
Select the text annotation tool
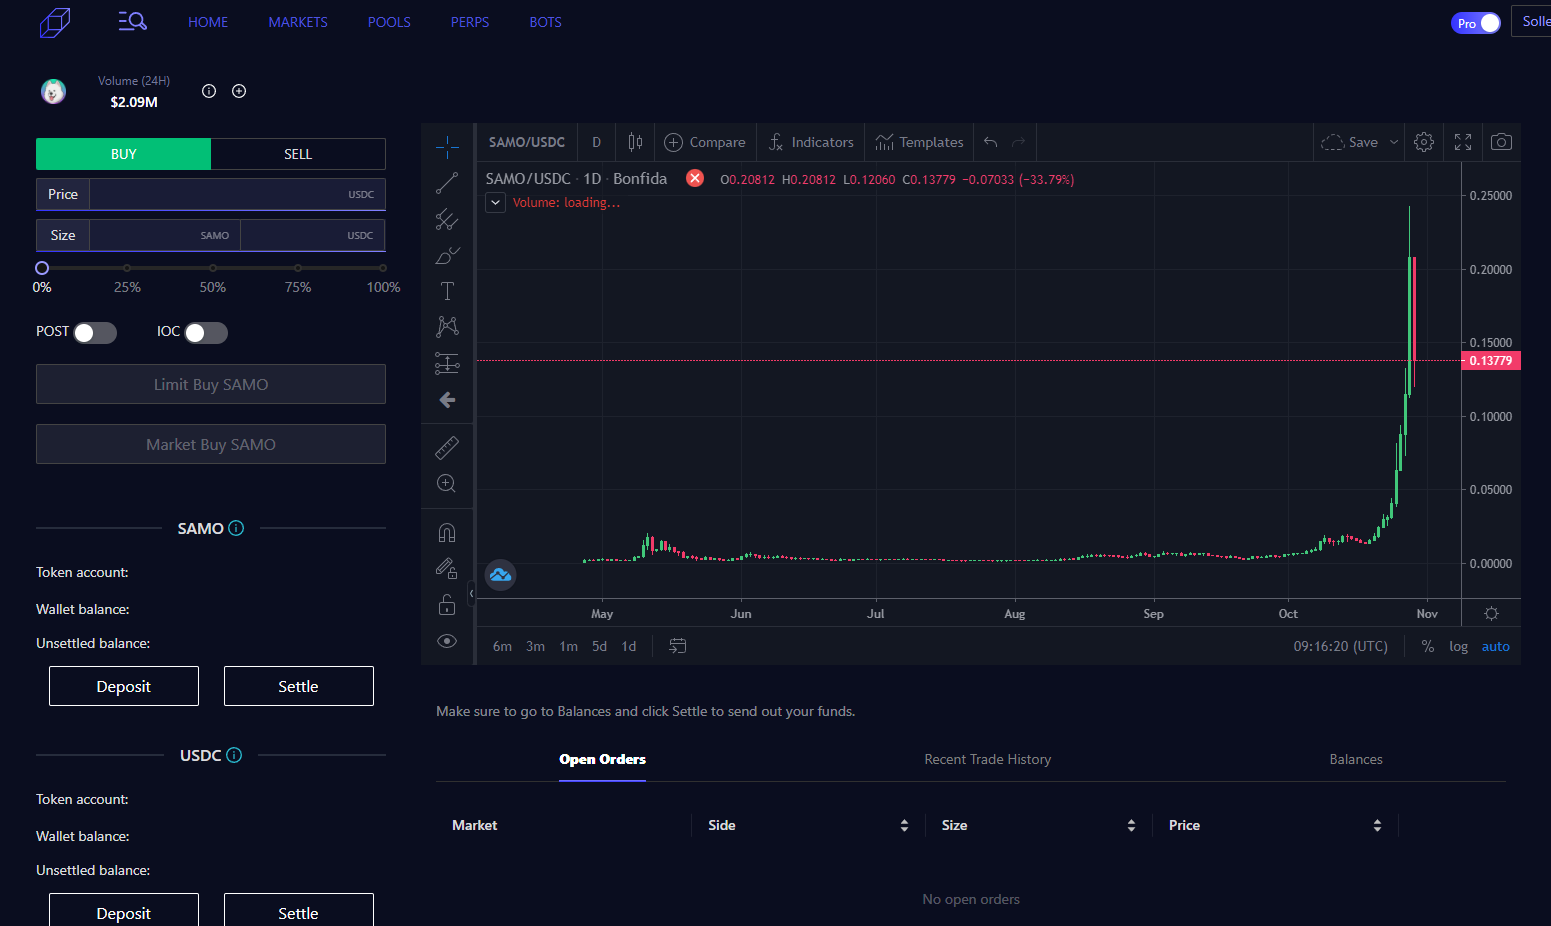[x=447, y=291]
